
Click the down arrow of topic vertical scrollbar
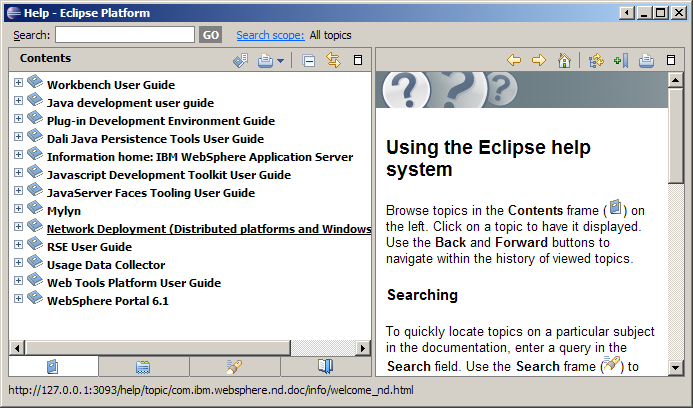(676, 367)
